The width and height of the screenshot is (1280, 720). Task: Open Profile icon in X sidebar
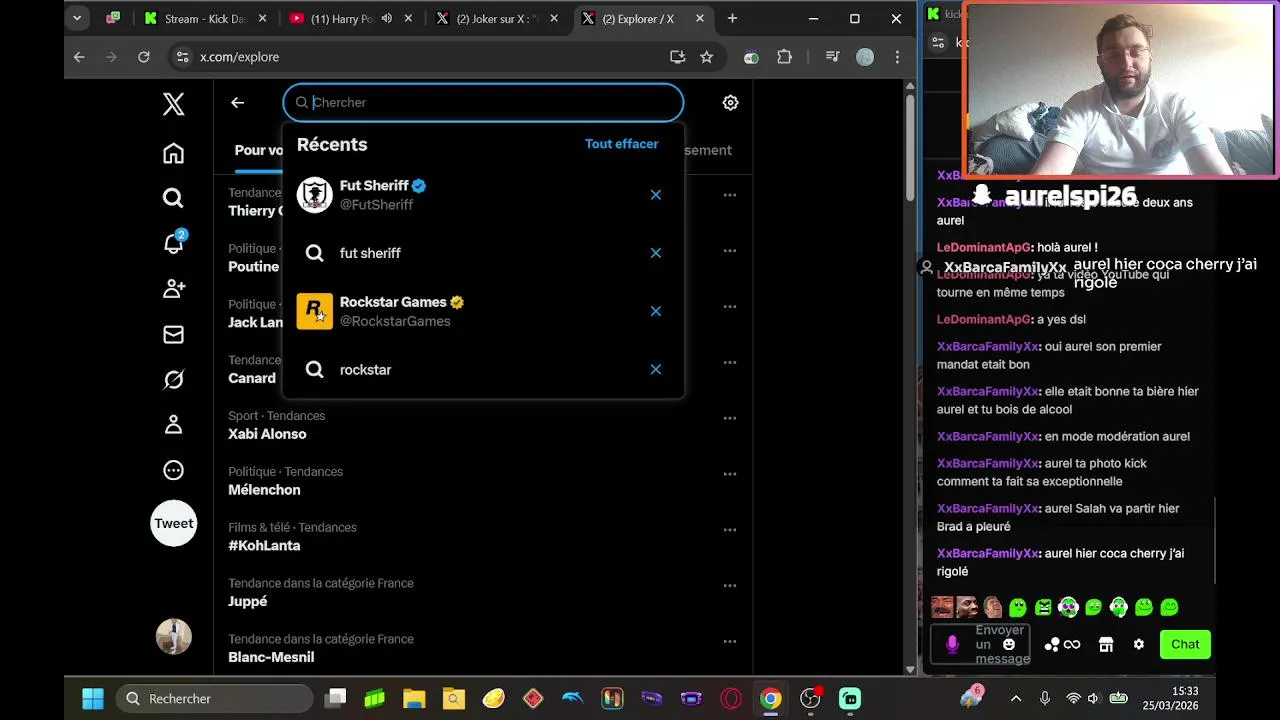click(174, 425)
